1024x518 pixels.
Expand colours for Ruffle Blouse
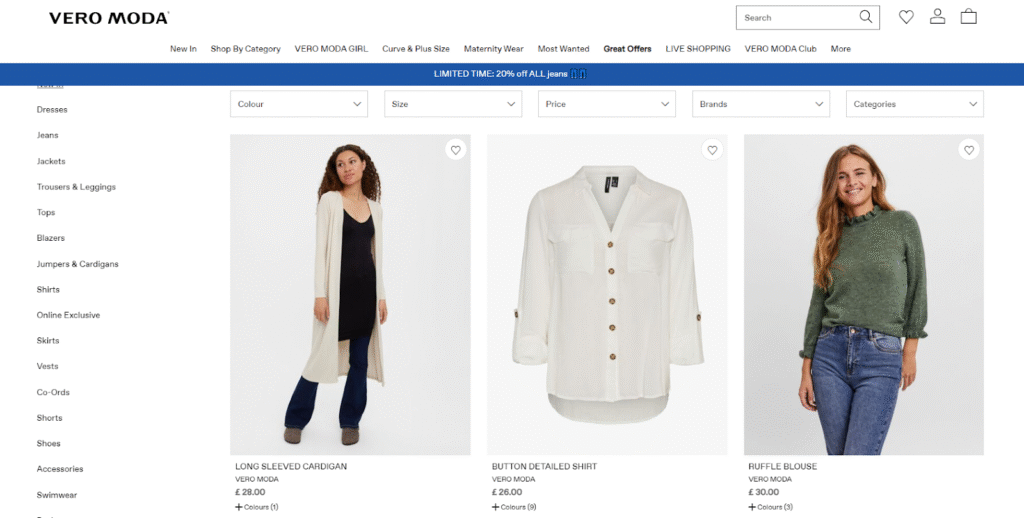click(770, 507)
